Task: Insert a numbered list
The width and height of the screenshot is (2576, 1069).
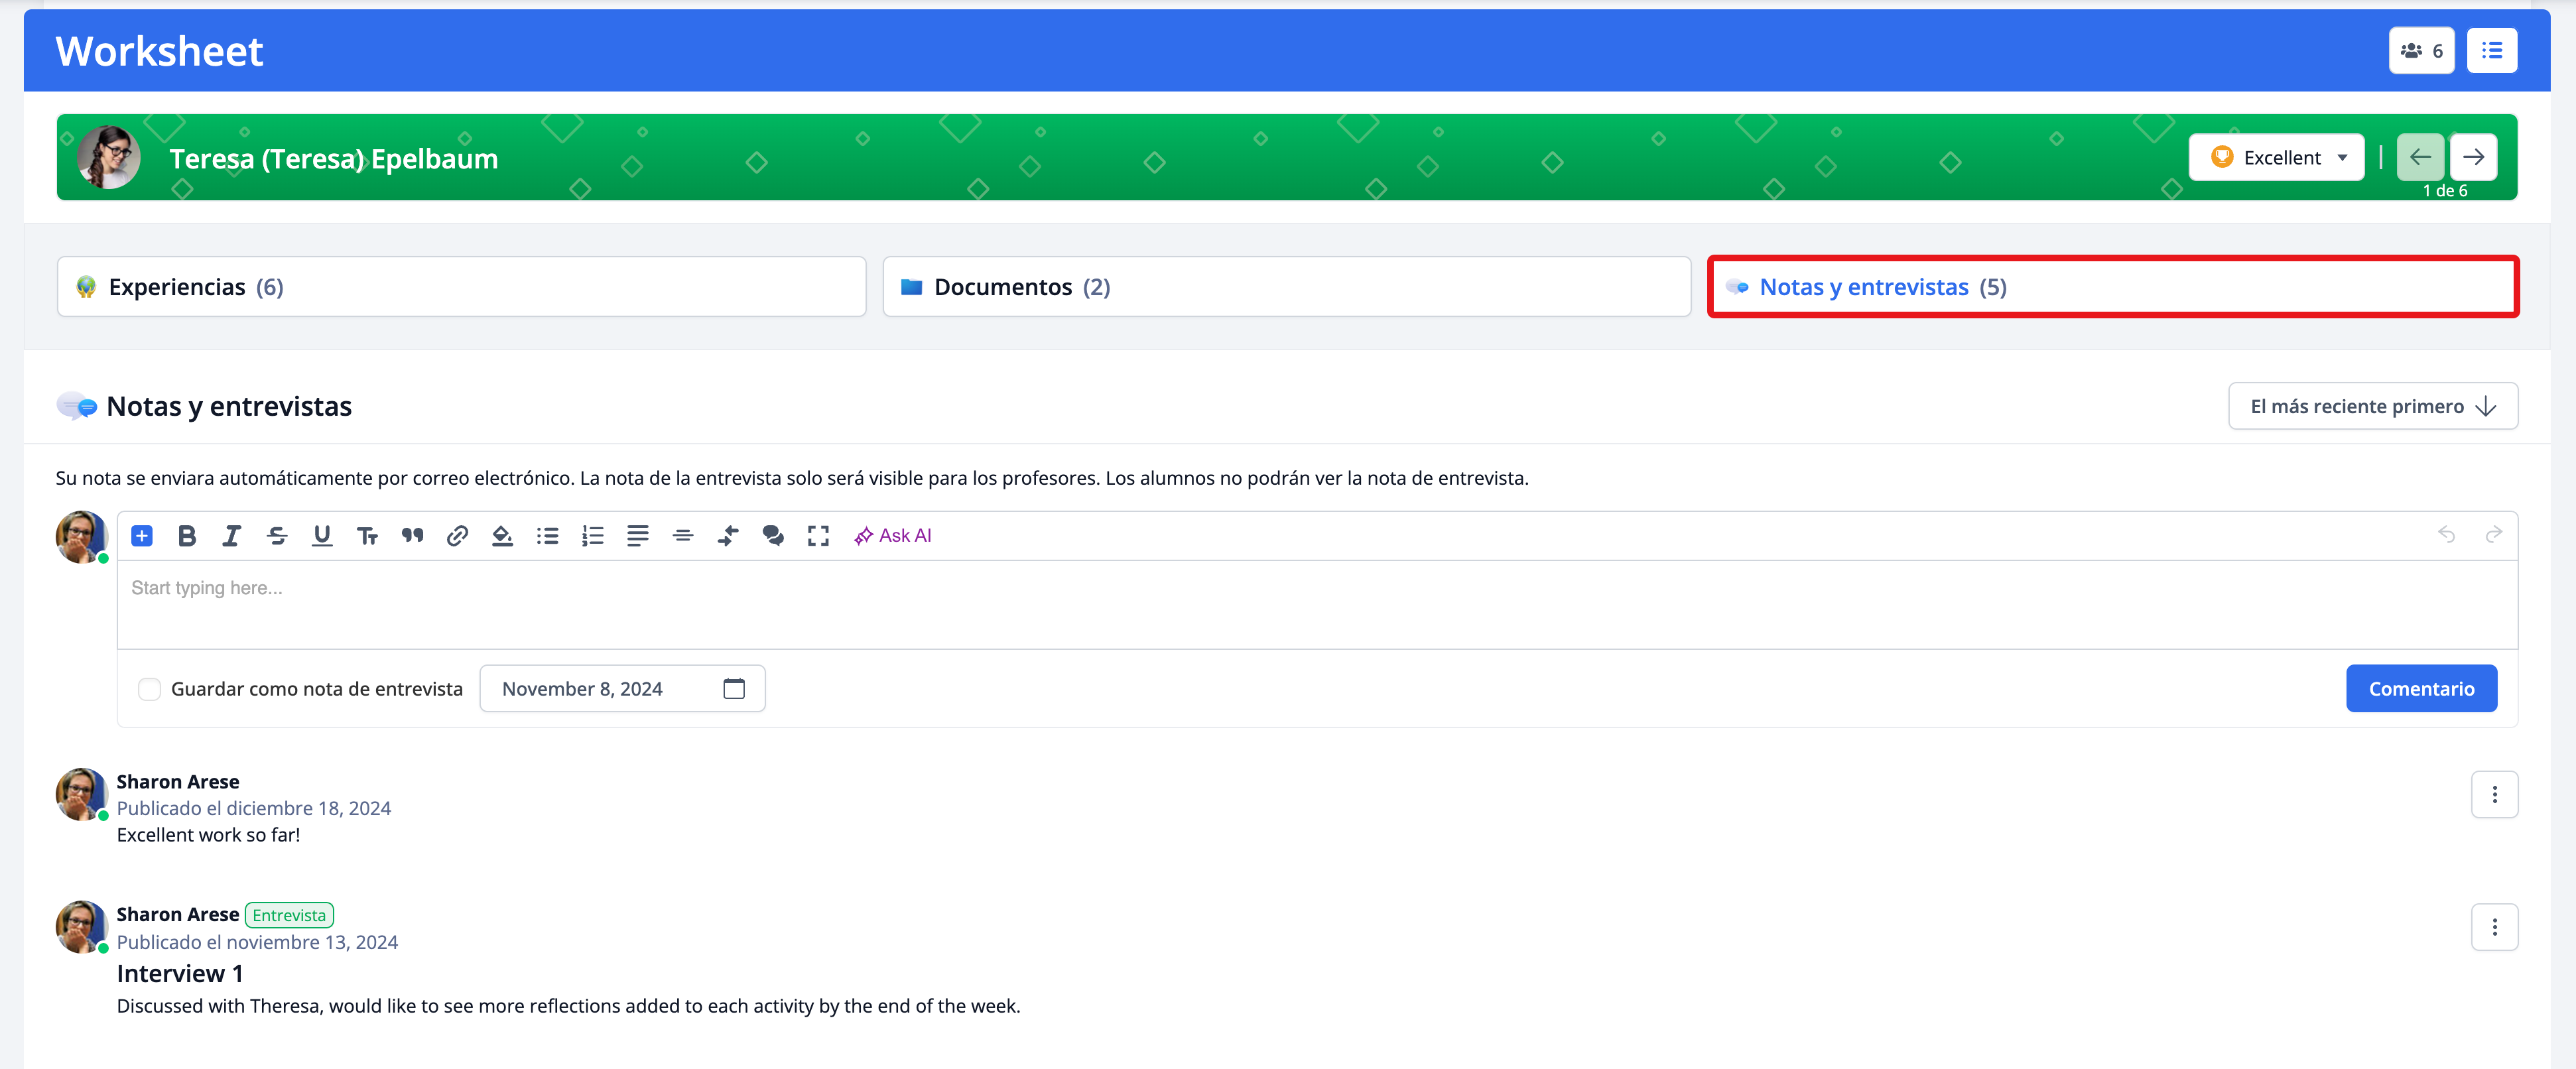Action: [592, 536]
